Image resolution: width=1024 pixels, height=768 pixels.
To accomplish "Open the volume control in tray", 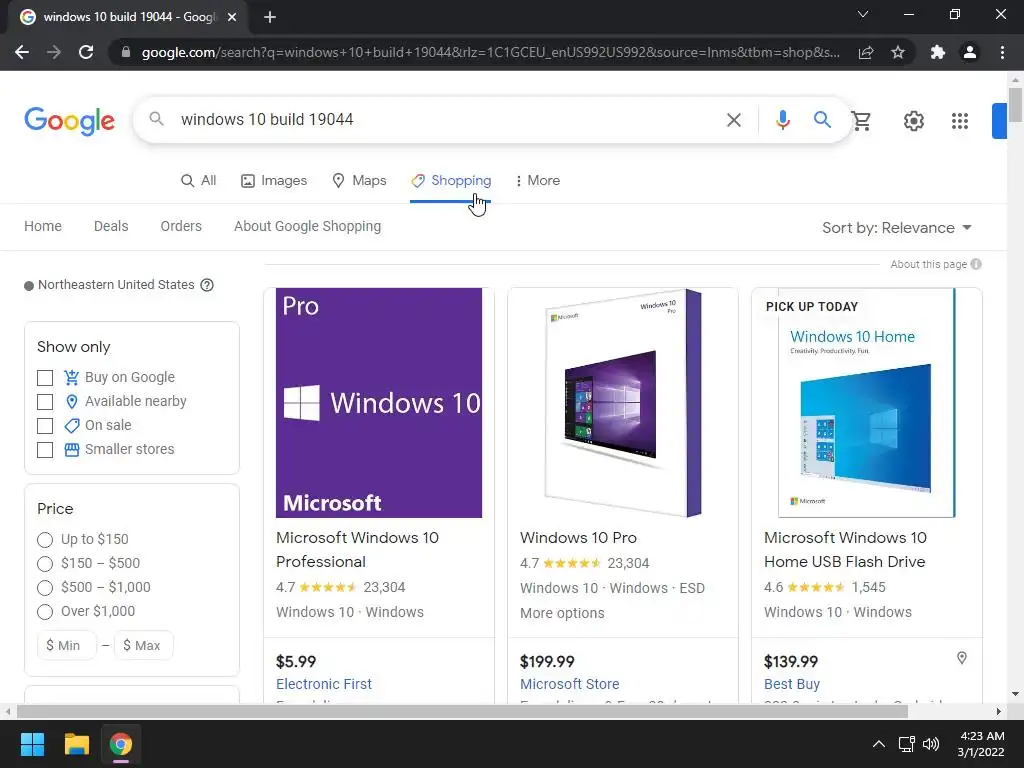I will pos(931,744).
